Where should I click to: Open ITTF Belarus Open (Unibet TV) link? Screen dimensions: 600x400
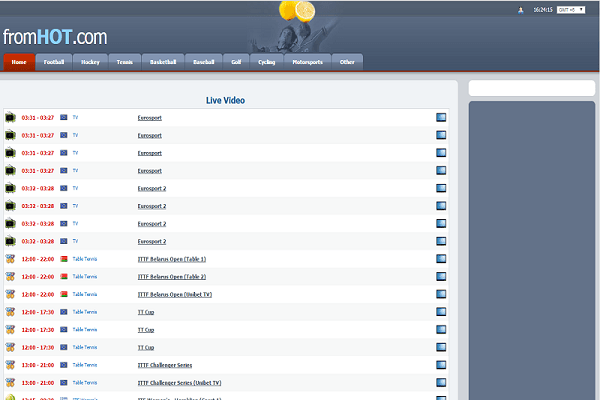point(175,294)
